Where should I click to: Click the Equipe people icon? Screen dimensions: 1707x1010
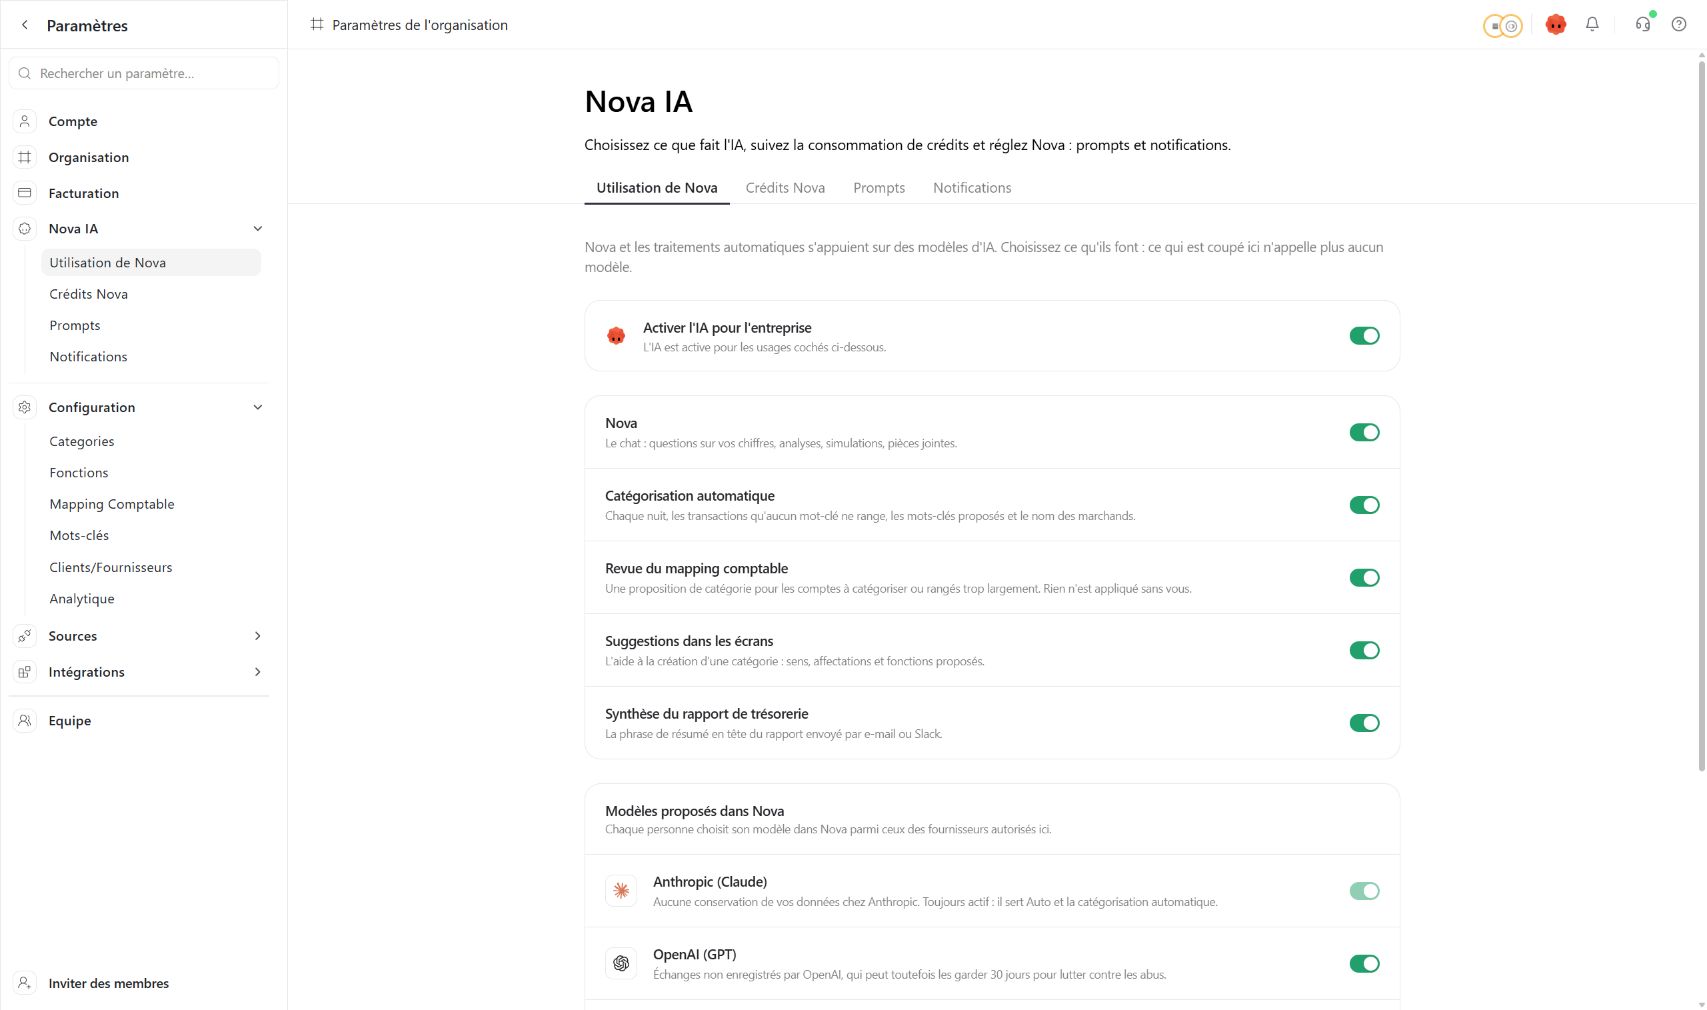point(25,720)
